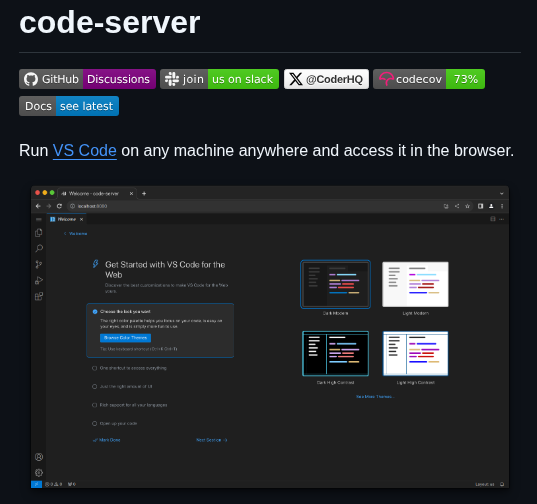The image size is (537, 504).
Task: Open the browser three-dot menu
Action: pos(502,206)
